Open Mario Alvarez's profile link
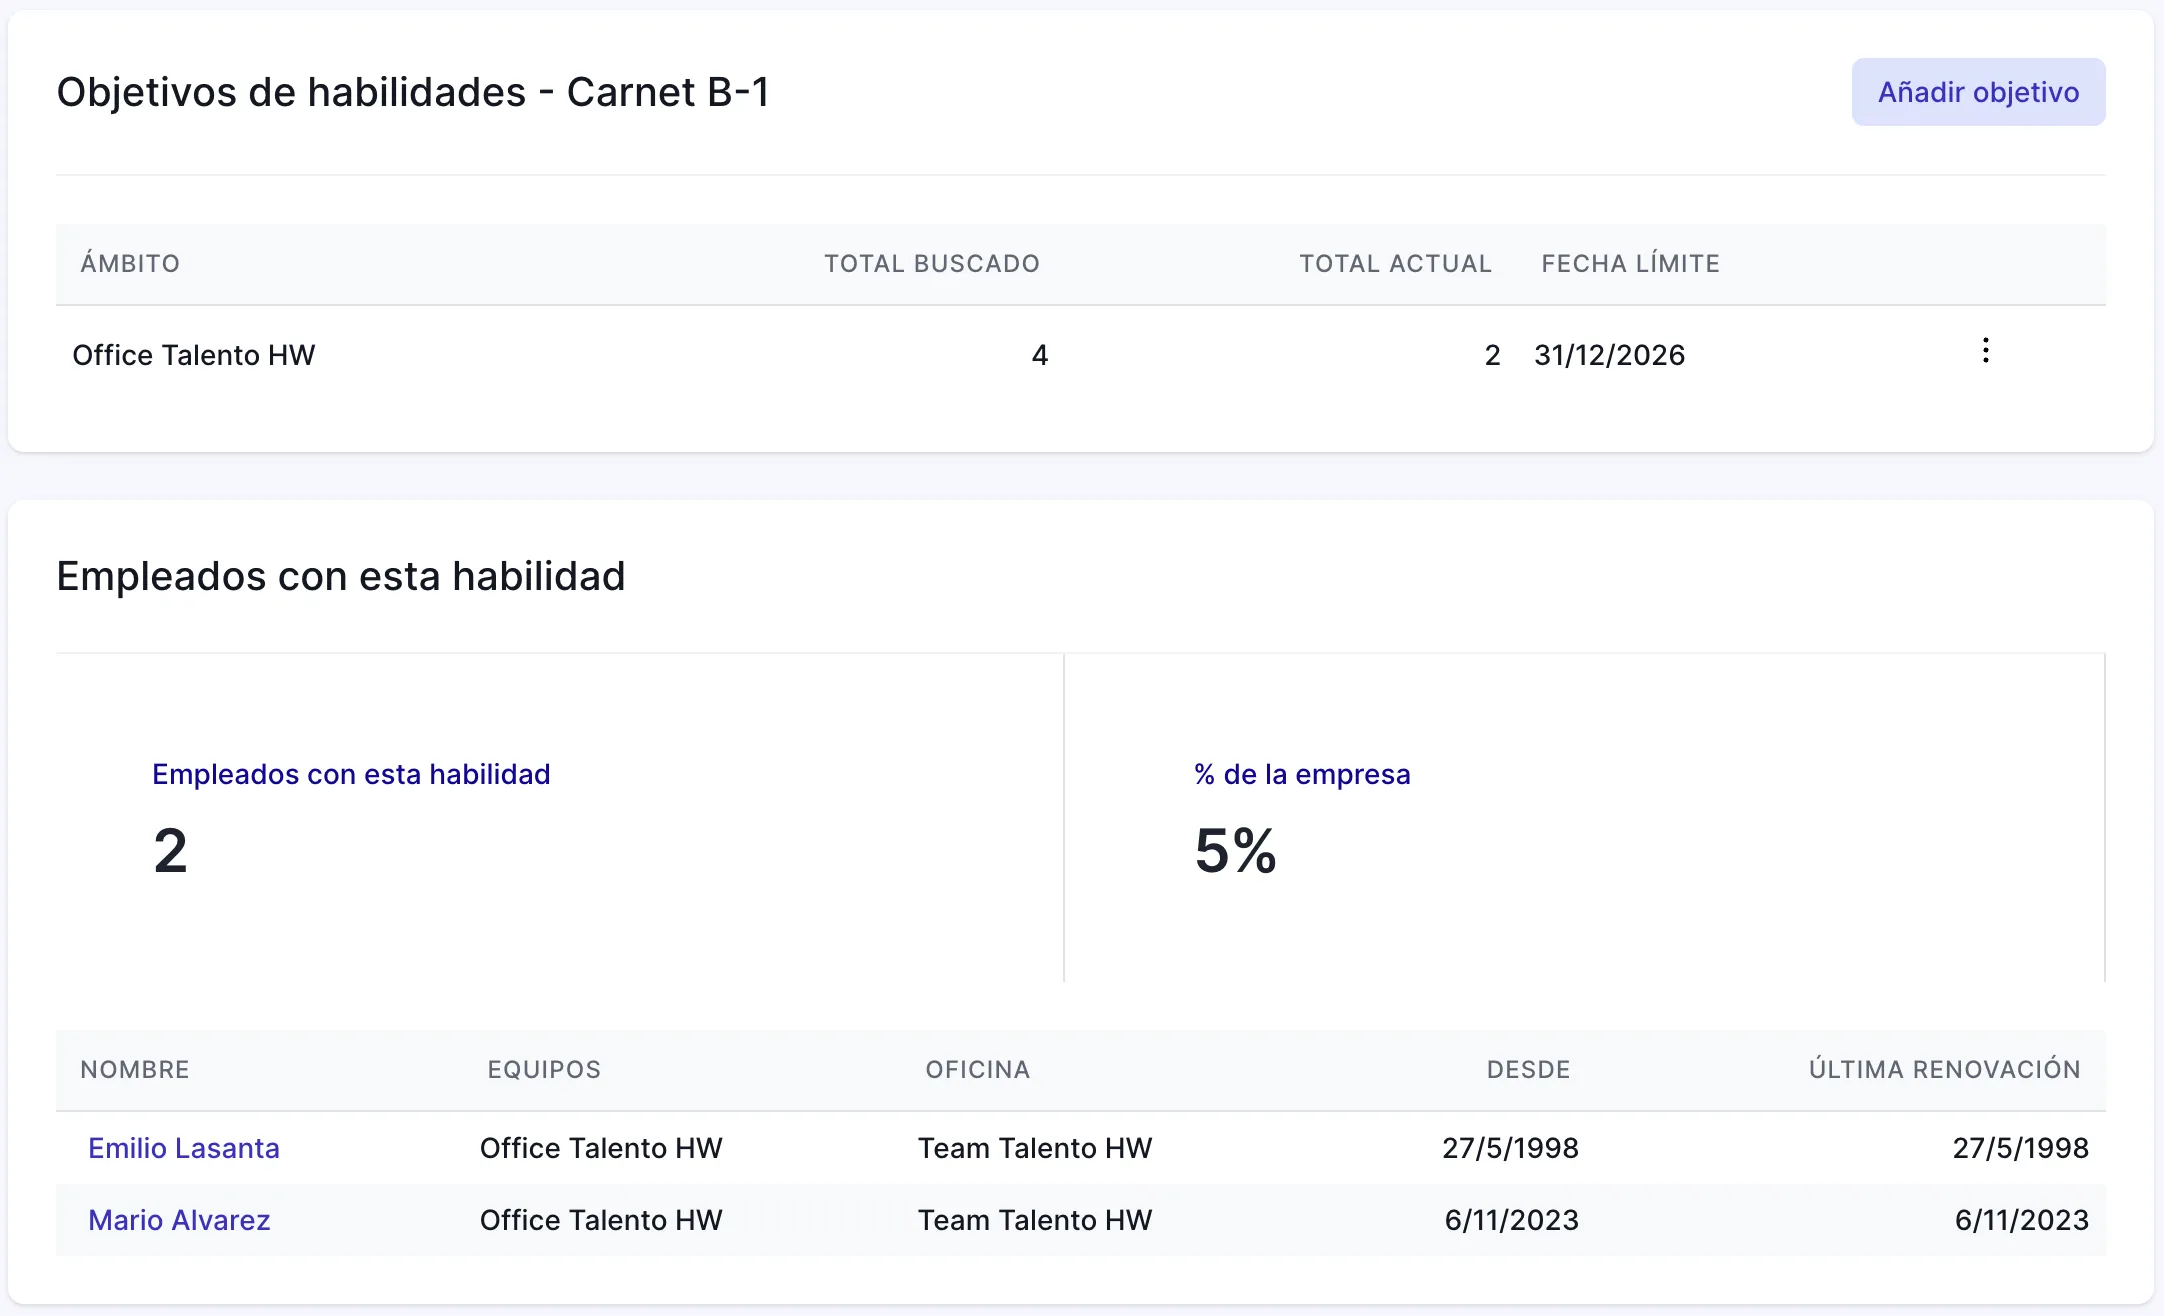 click(179, 1220)
